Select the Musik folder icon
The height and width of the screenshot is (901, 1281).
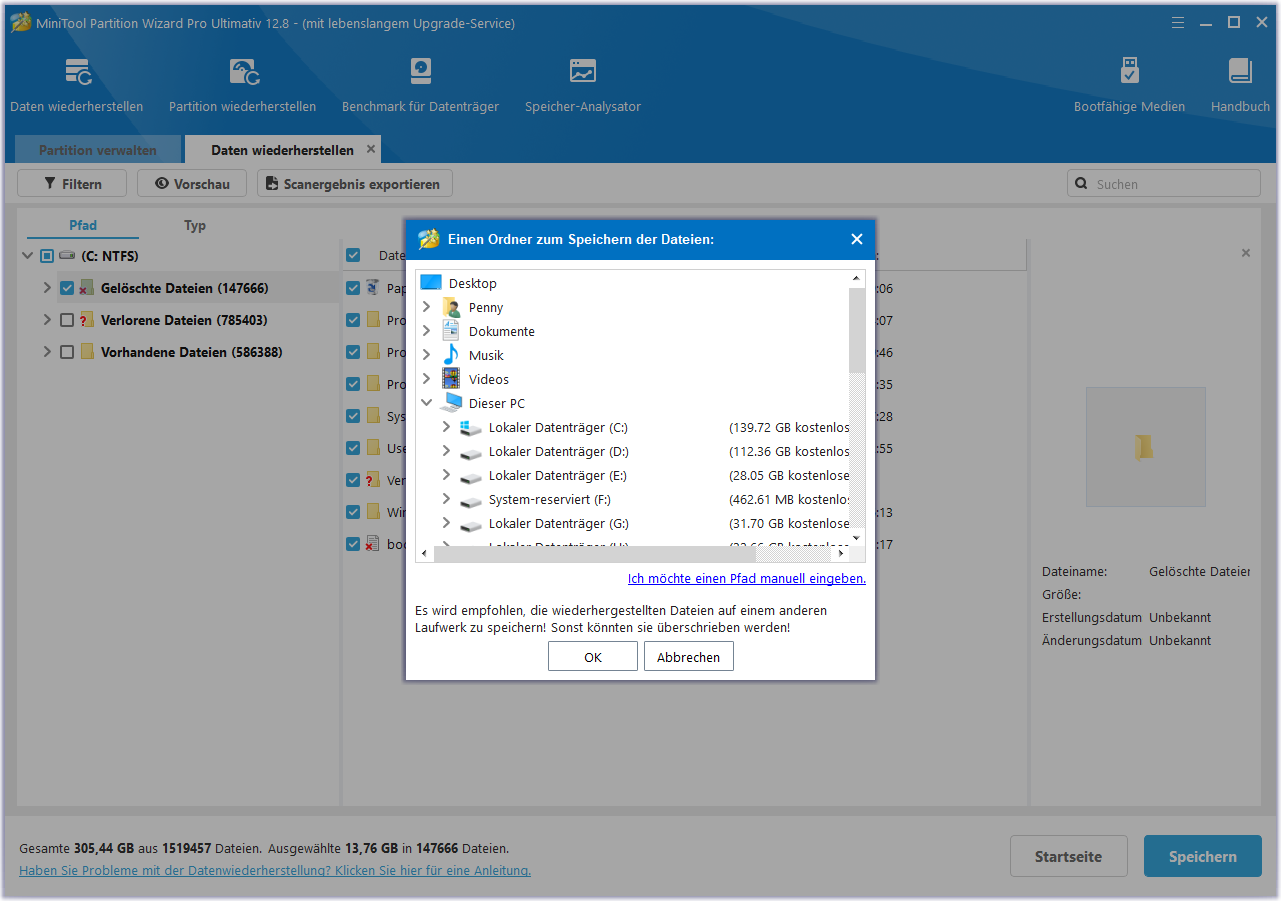tap(452, 355)
